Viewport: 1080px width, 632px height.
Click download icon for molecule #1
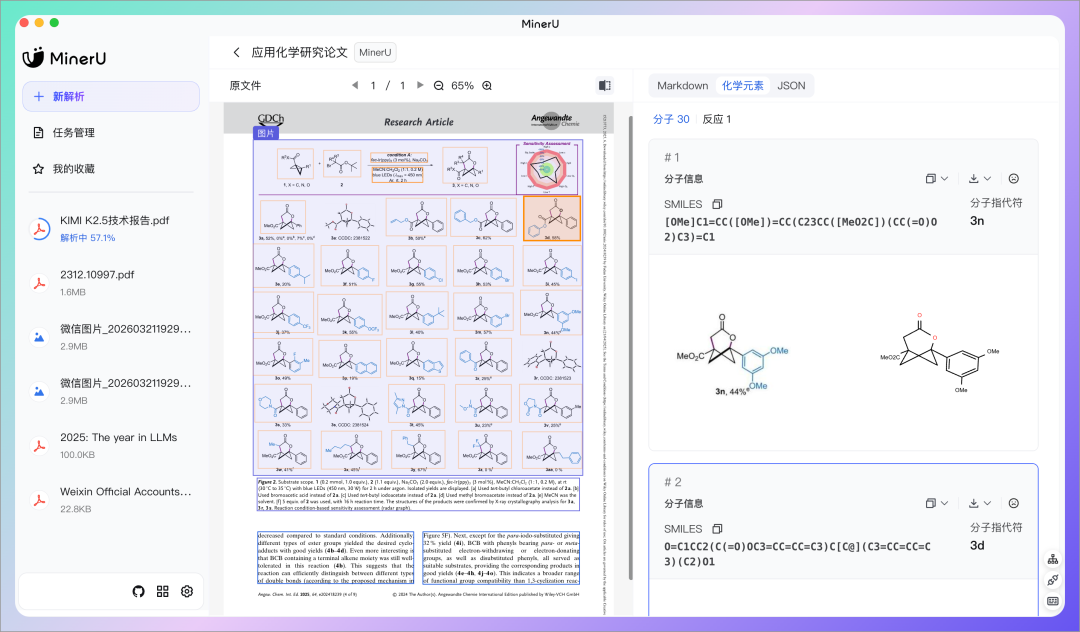point(973,178)
